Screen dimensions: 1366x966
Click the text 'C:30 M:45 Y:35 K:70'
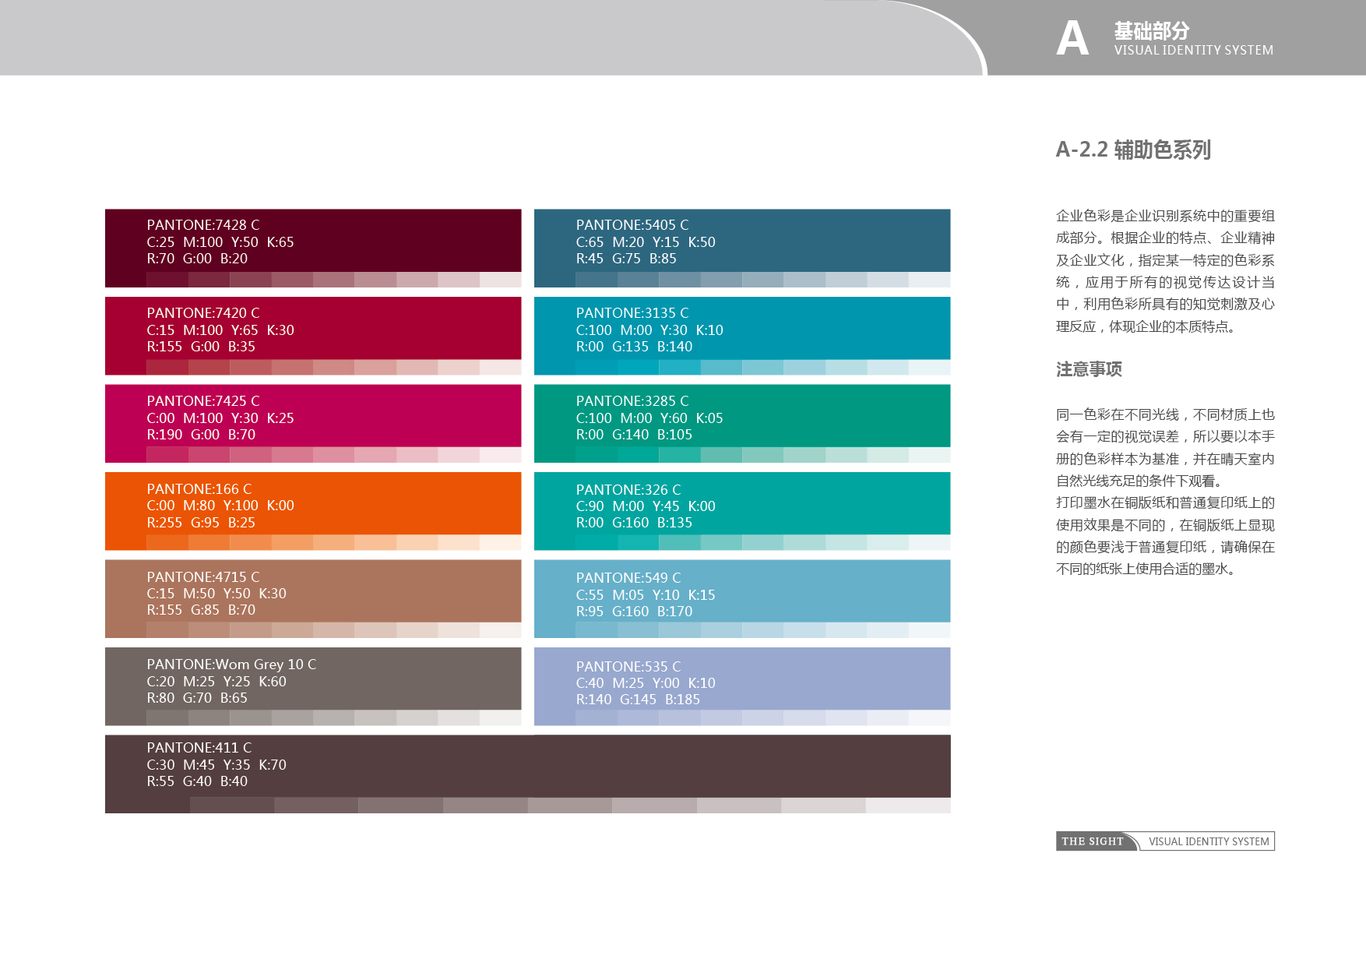pos(216,765)
